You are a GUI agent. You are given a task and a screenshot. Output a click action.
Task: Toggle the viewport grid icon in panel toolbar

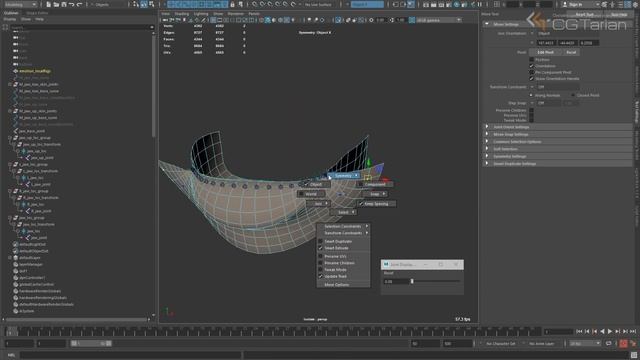tap(213, 20)
